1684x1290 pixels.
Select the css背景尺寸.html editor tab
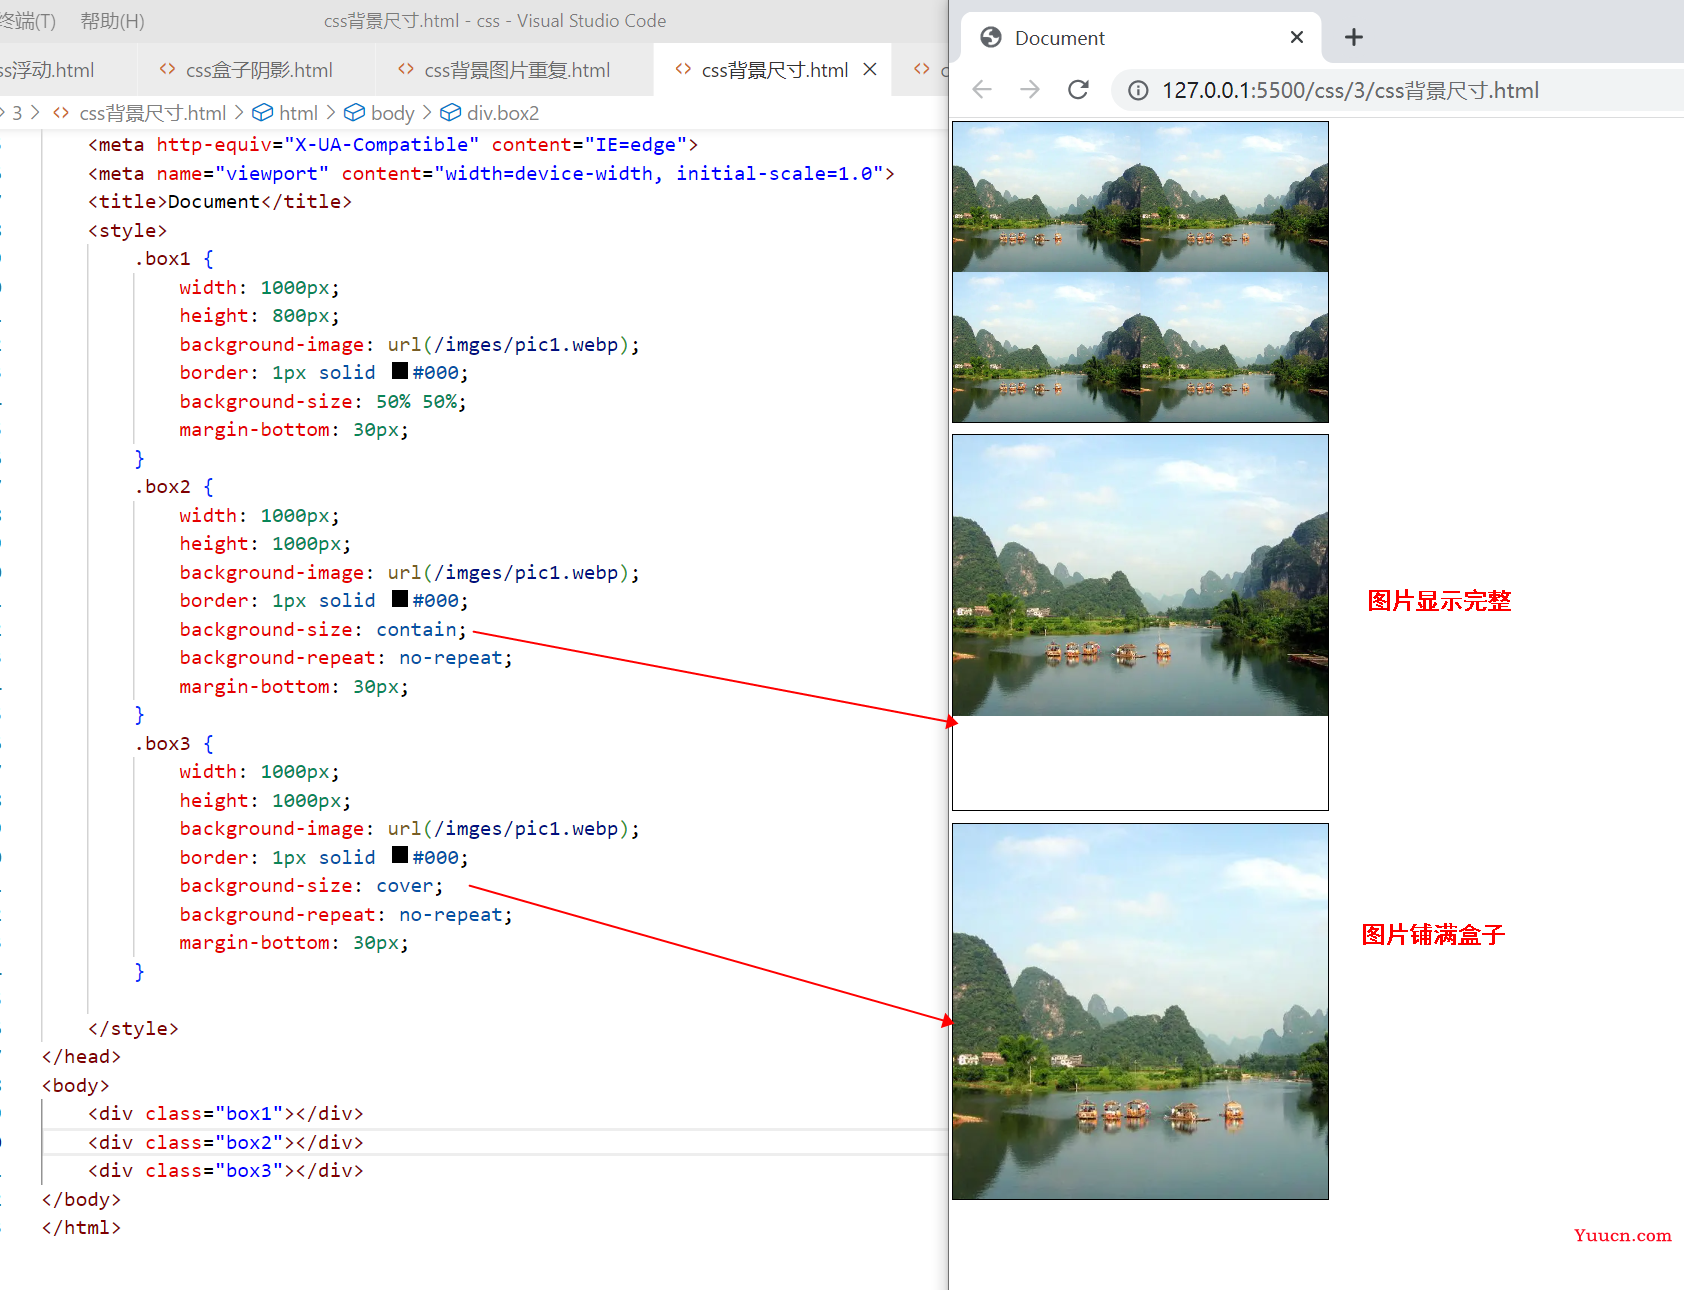click(x=773, y=70)
